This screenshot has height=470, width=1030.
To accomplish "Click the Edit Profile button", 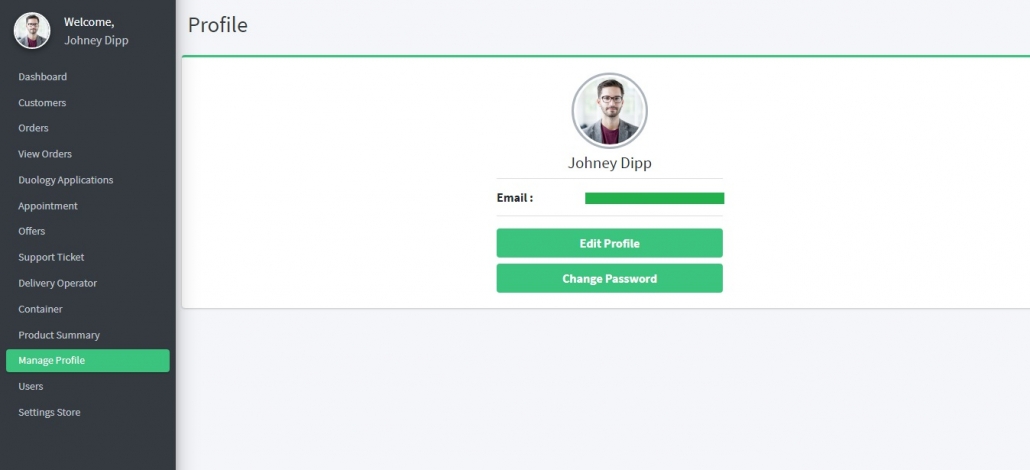I will (610, 243).
